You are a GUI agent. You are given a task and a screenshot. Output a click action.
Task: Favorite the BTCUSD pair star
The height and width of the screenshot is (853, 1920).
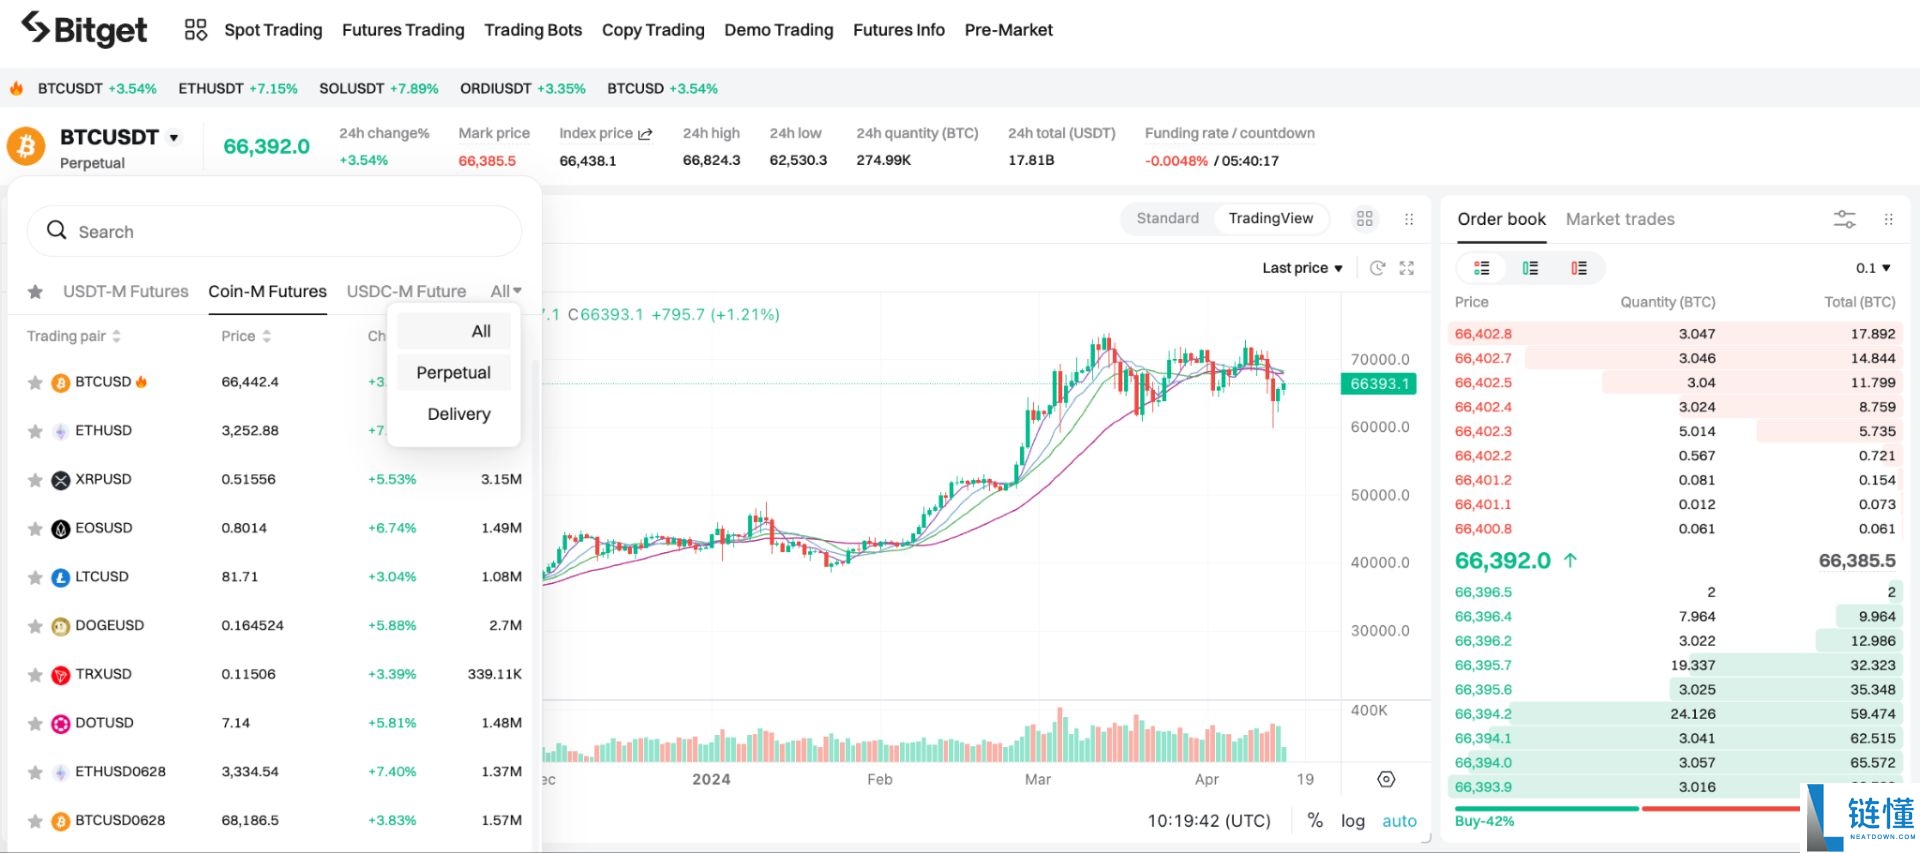[x=35, y=383]
